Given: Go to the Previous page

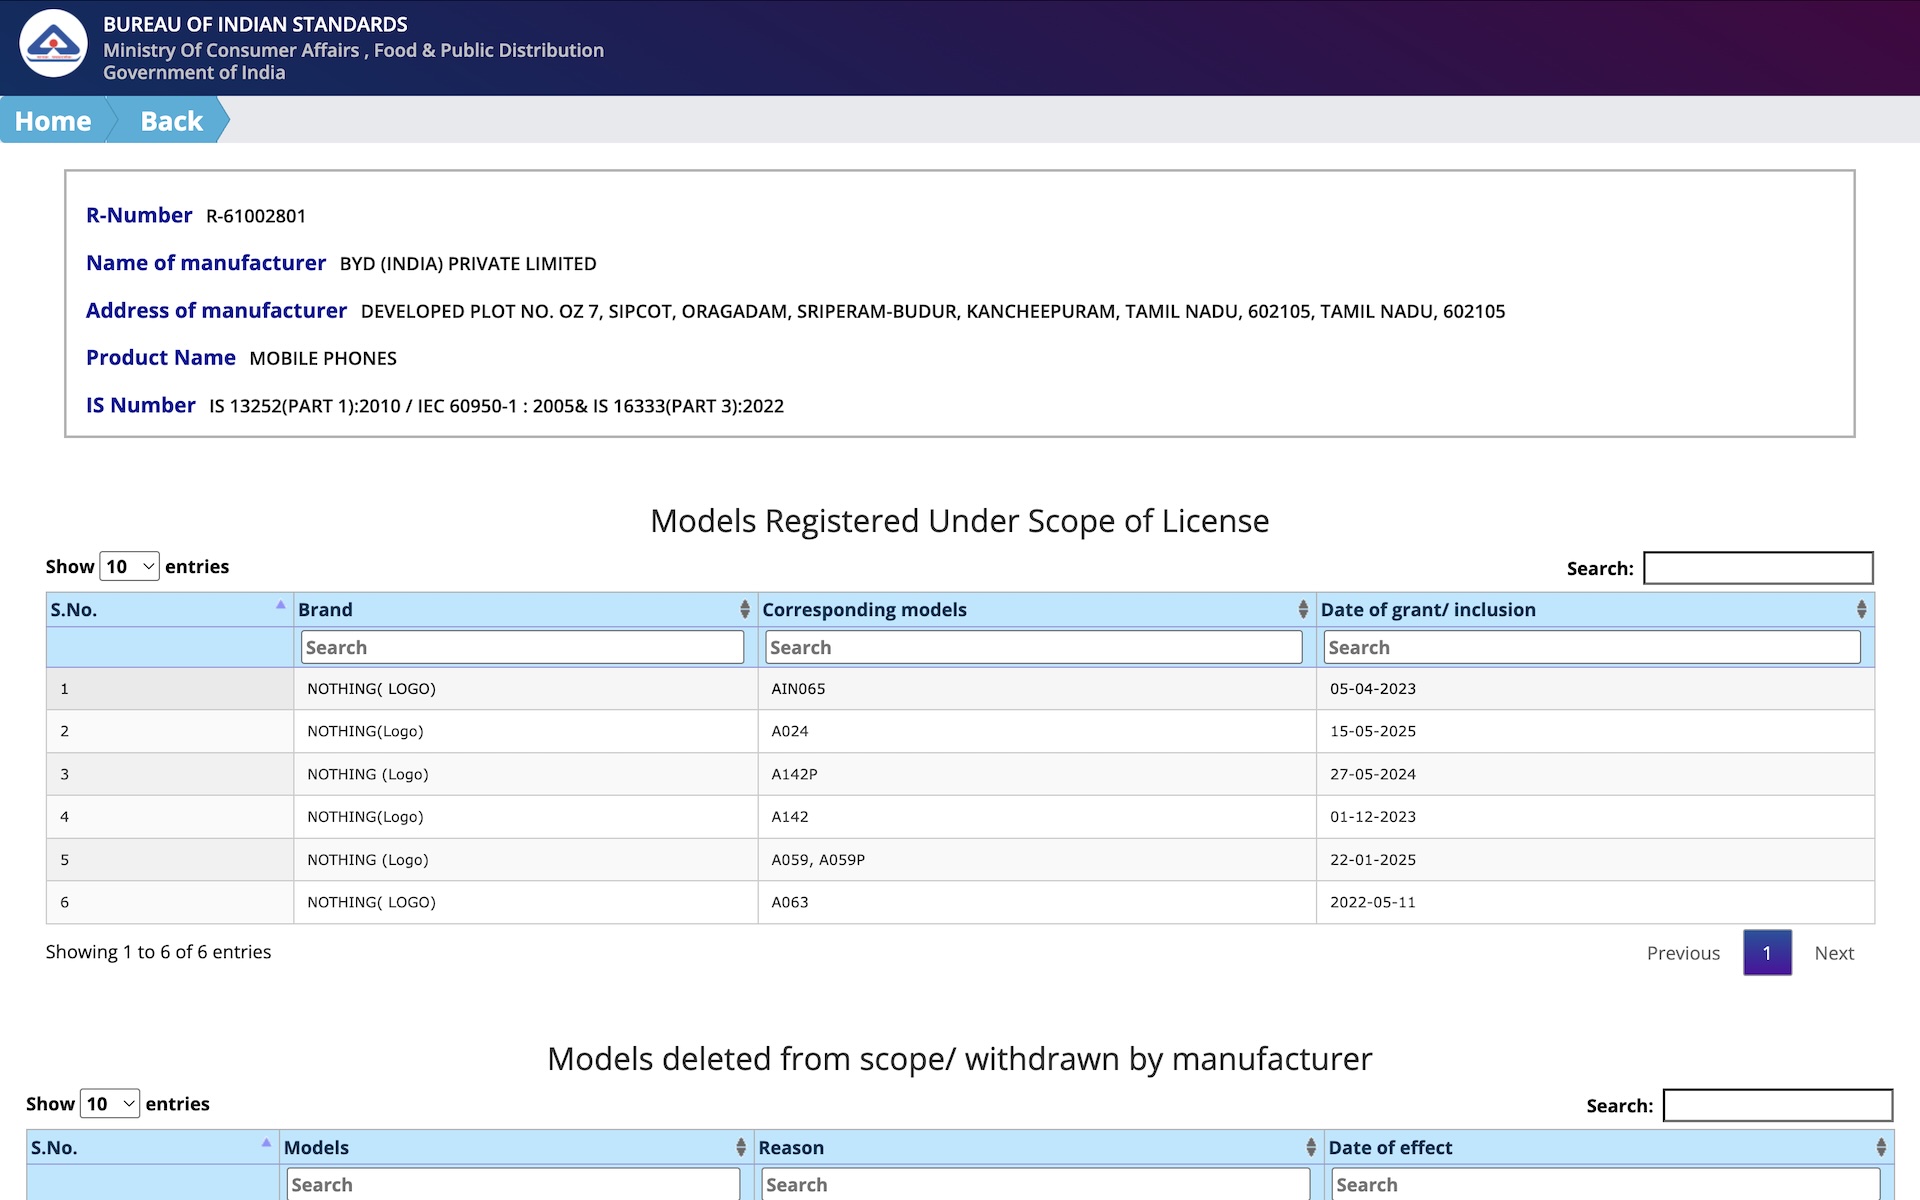Looking at the screenshot, I should (x=1683, y=953).
